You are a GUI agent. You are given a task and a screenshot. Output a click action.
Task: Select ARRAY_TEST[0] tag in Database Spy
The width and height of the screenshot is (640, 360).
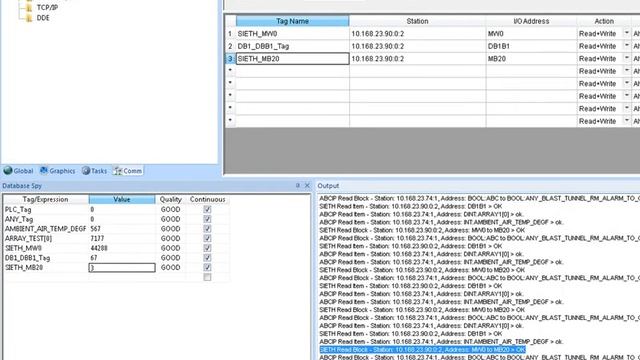point(28,238)
